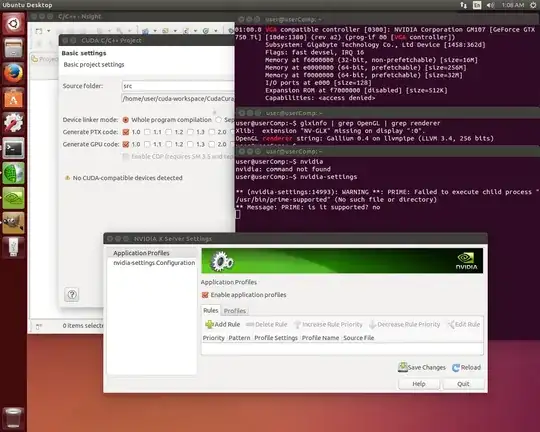Click the NVIDIA settings launcher icon
The width and height of the screenshot is (540, 432).
click(x=13, y=198)
